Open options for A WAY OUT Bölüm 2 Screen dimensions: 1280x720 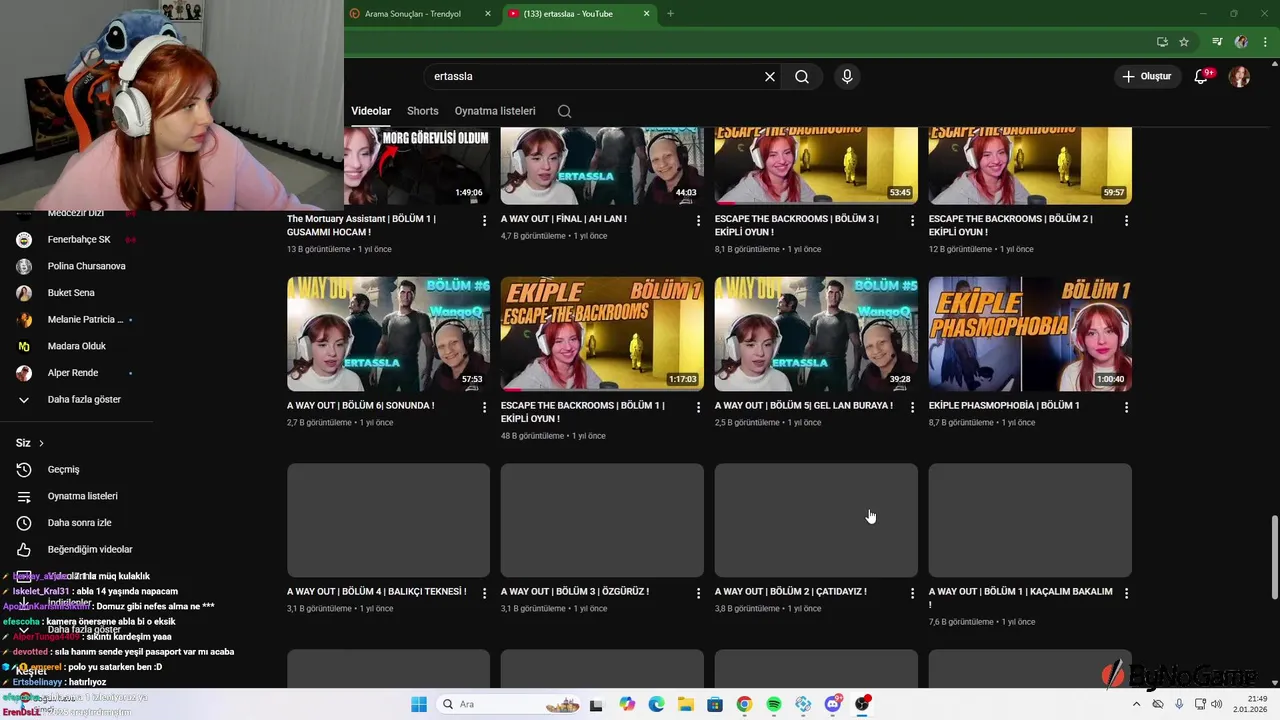912,593
